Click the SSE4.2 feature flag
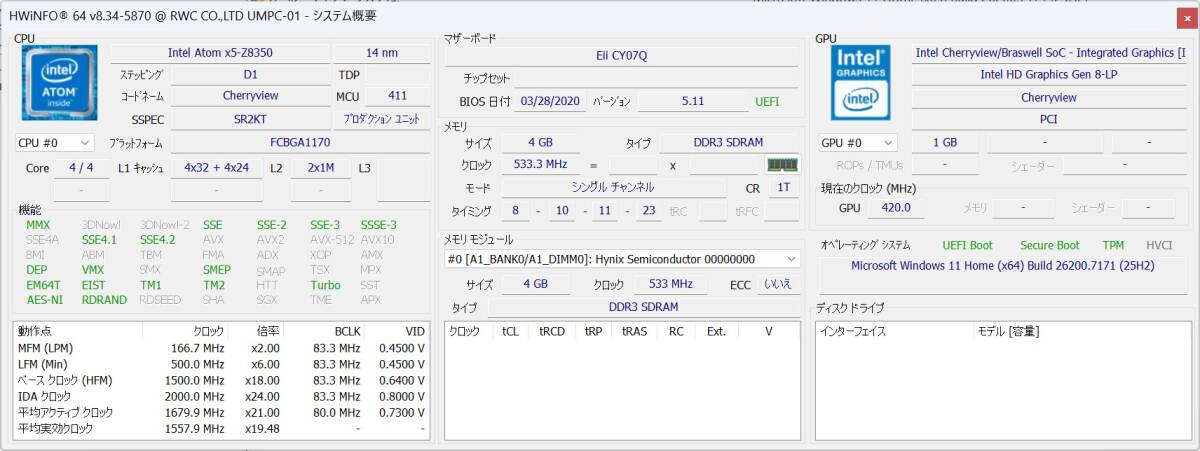The image size is (1200, 451). pos(157,240)
